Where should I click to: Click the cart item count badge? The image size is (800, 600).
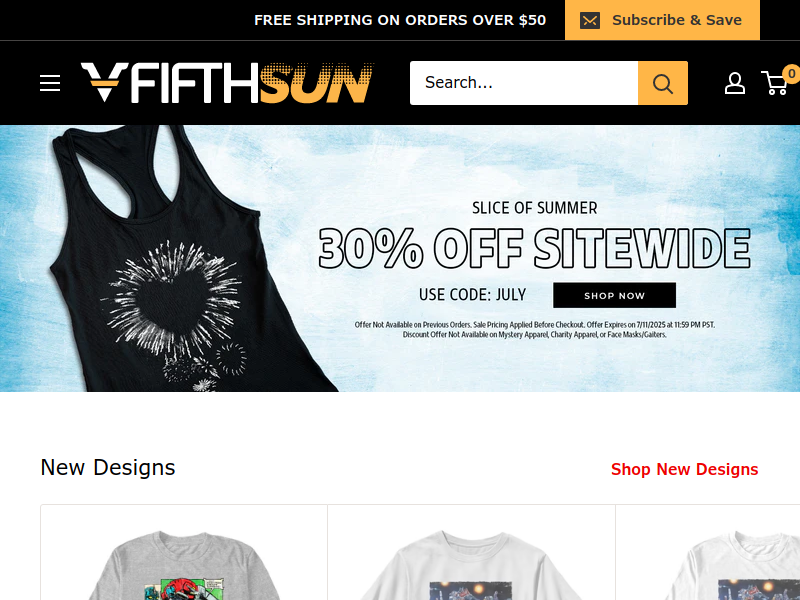click(x=792, y=73)
